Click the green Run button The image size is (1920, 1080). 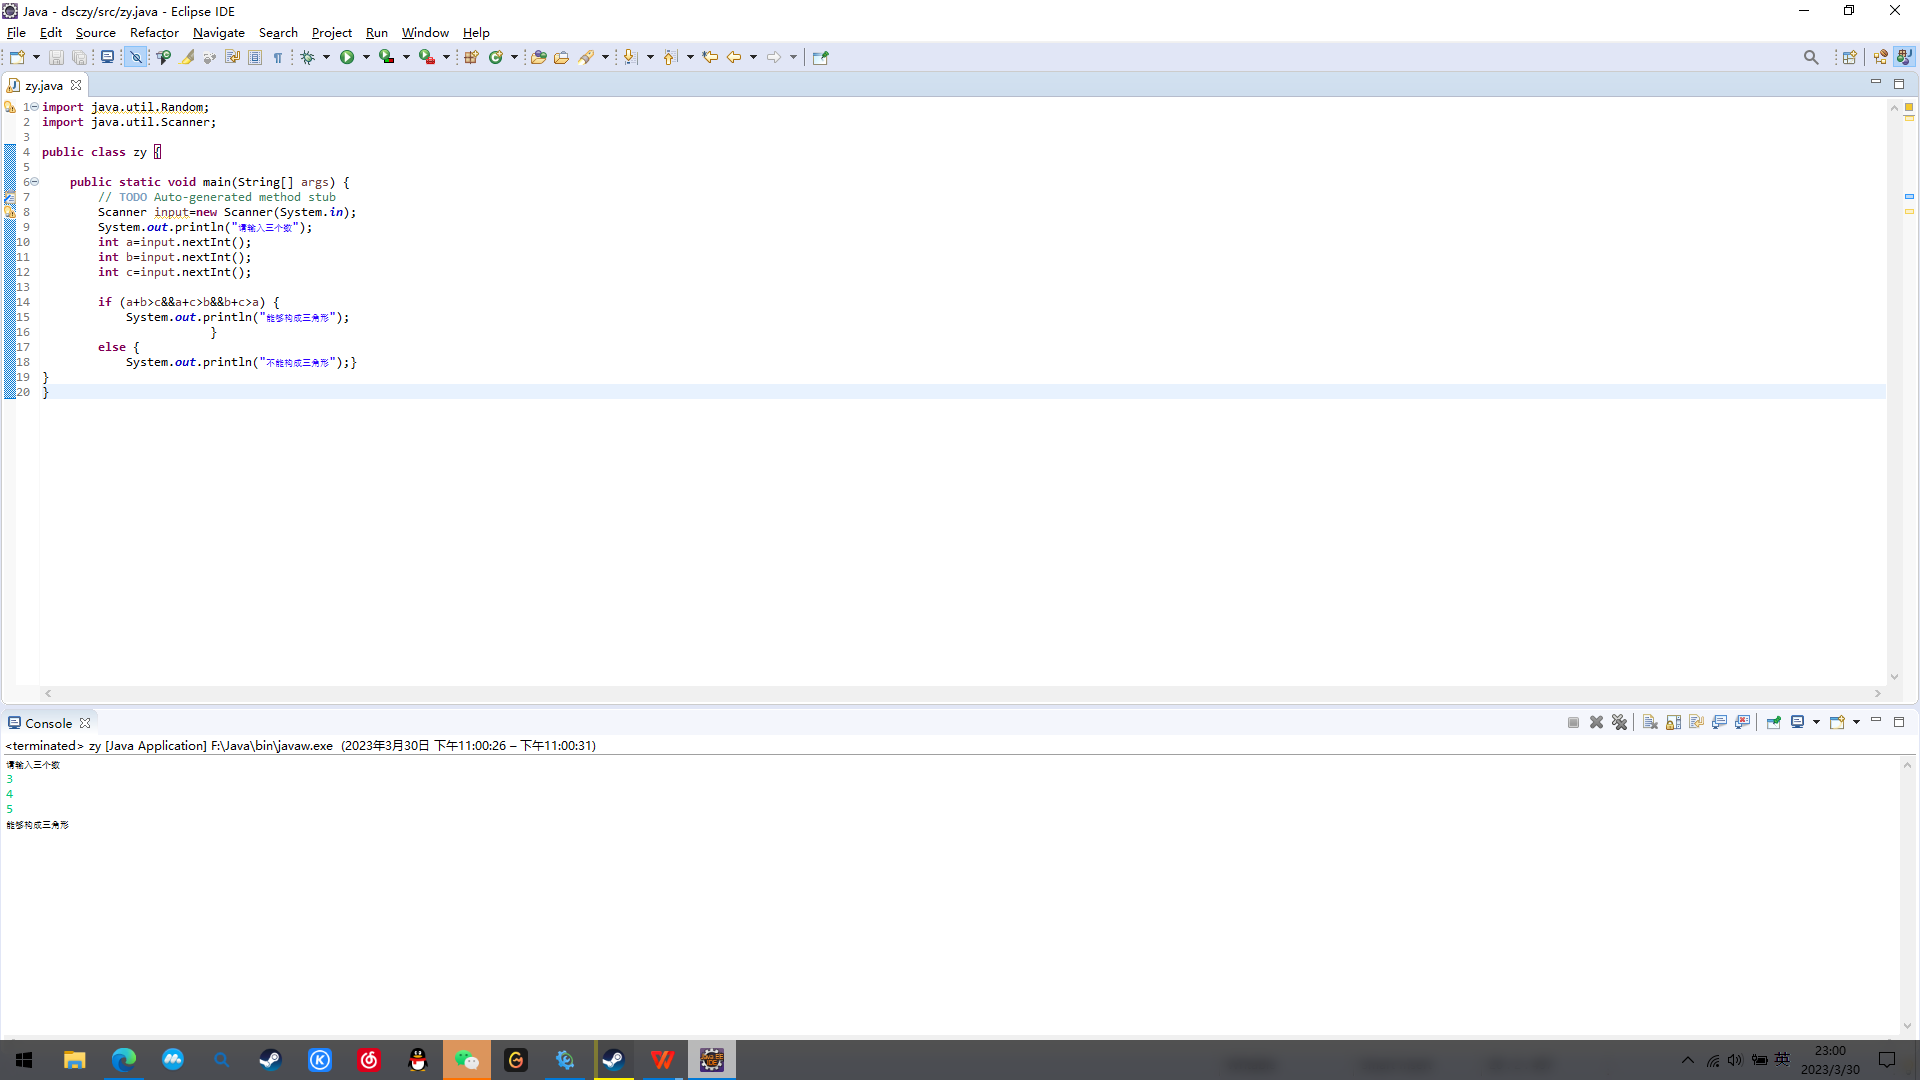click(x=346, y=57)
